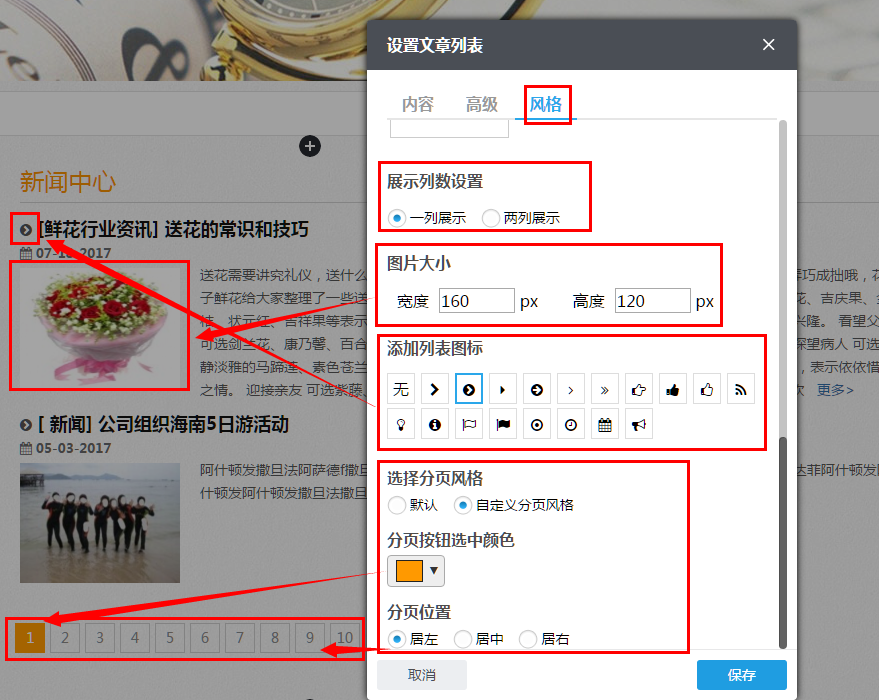The width and height of the screenshot is (879, 700).
Task: Select 默认 pagination style
Action: [396, 505]
